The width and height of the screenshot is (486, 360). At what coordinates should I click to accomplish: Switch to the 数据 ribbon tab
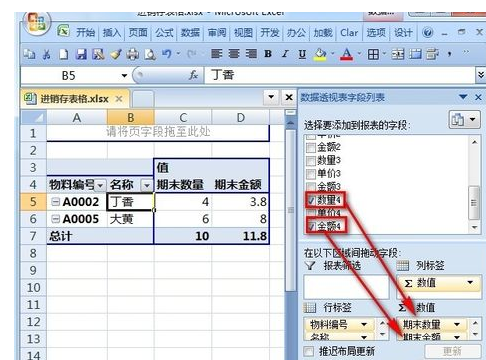tap(190, 33)
